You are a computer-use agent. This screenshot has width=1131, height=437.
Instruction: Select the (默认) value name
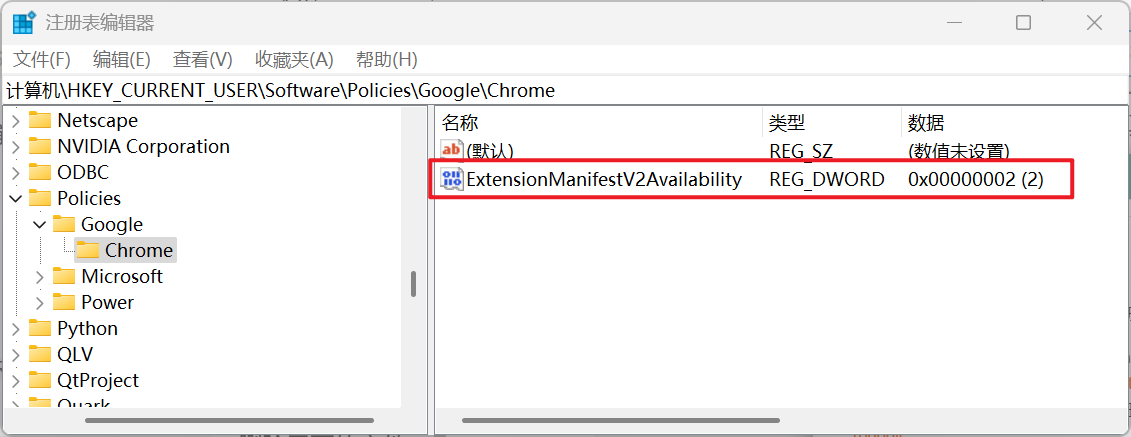point(490,151)
